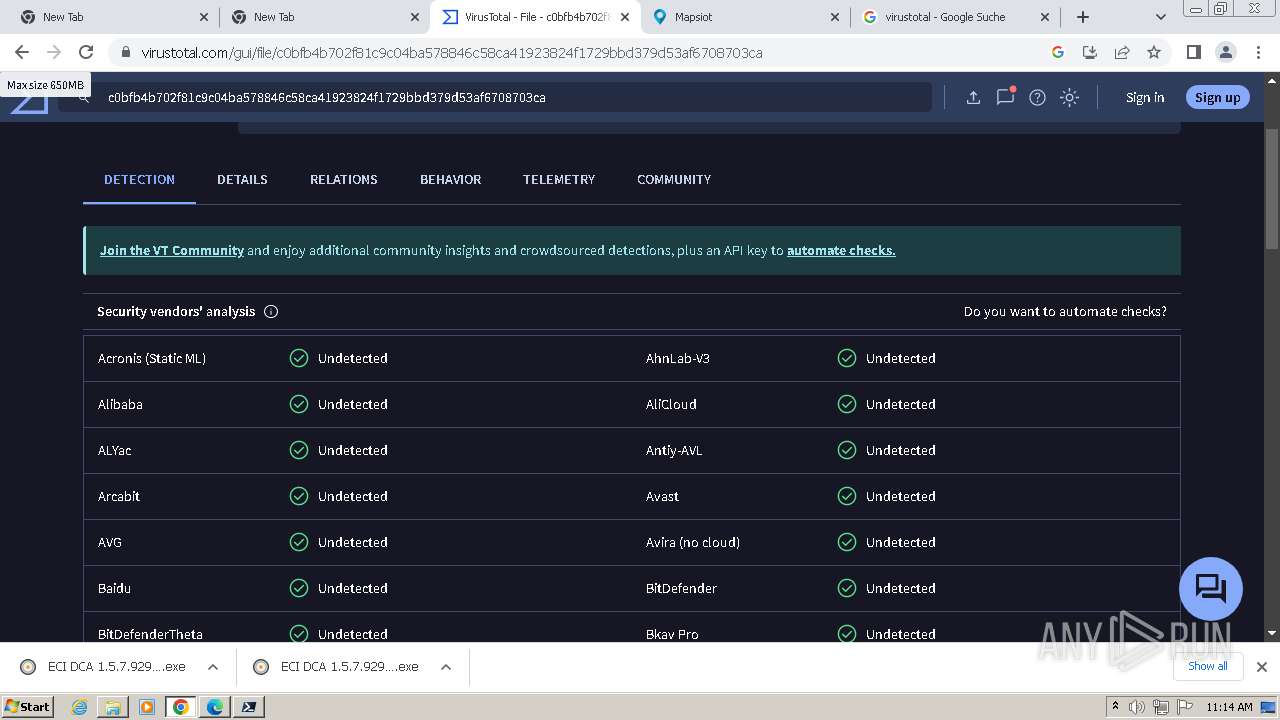Screen dimensions: 1280x720
Task: Click the Sign up button
Action: coord(1217,97)
